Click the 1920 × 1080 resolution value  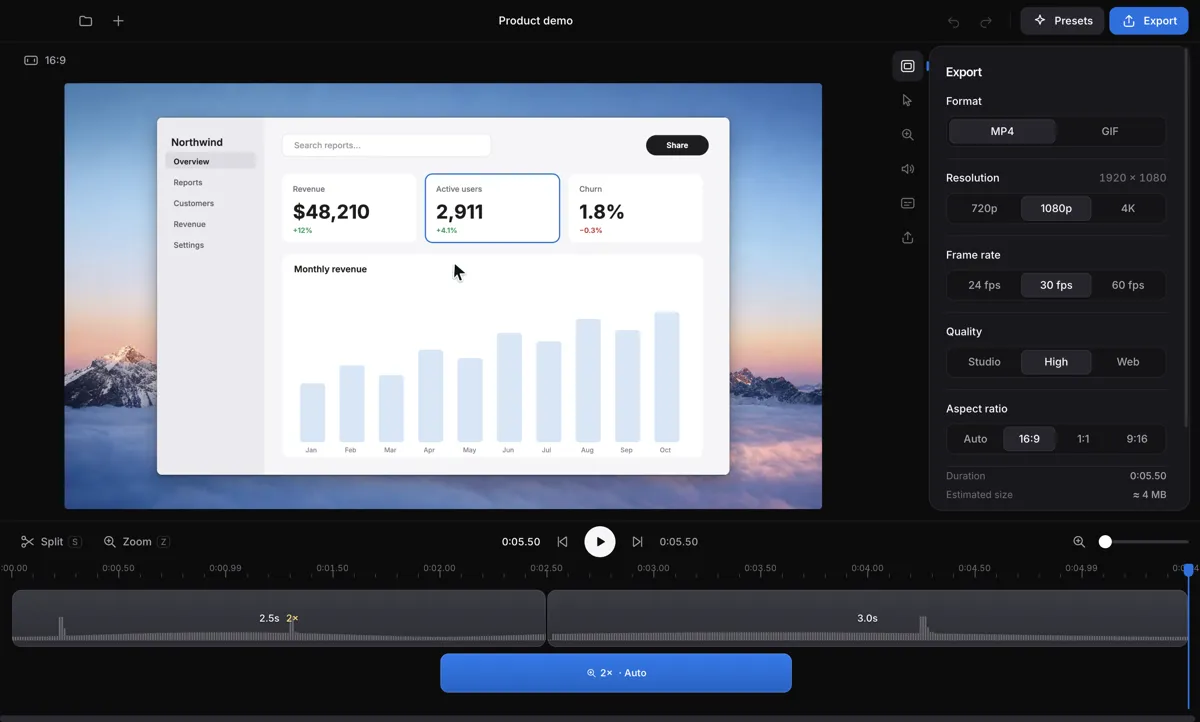click(x=1132, y=178)
